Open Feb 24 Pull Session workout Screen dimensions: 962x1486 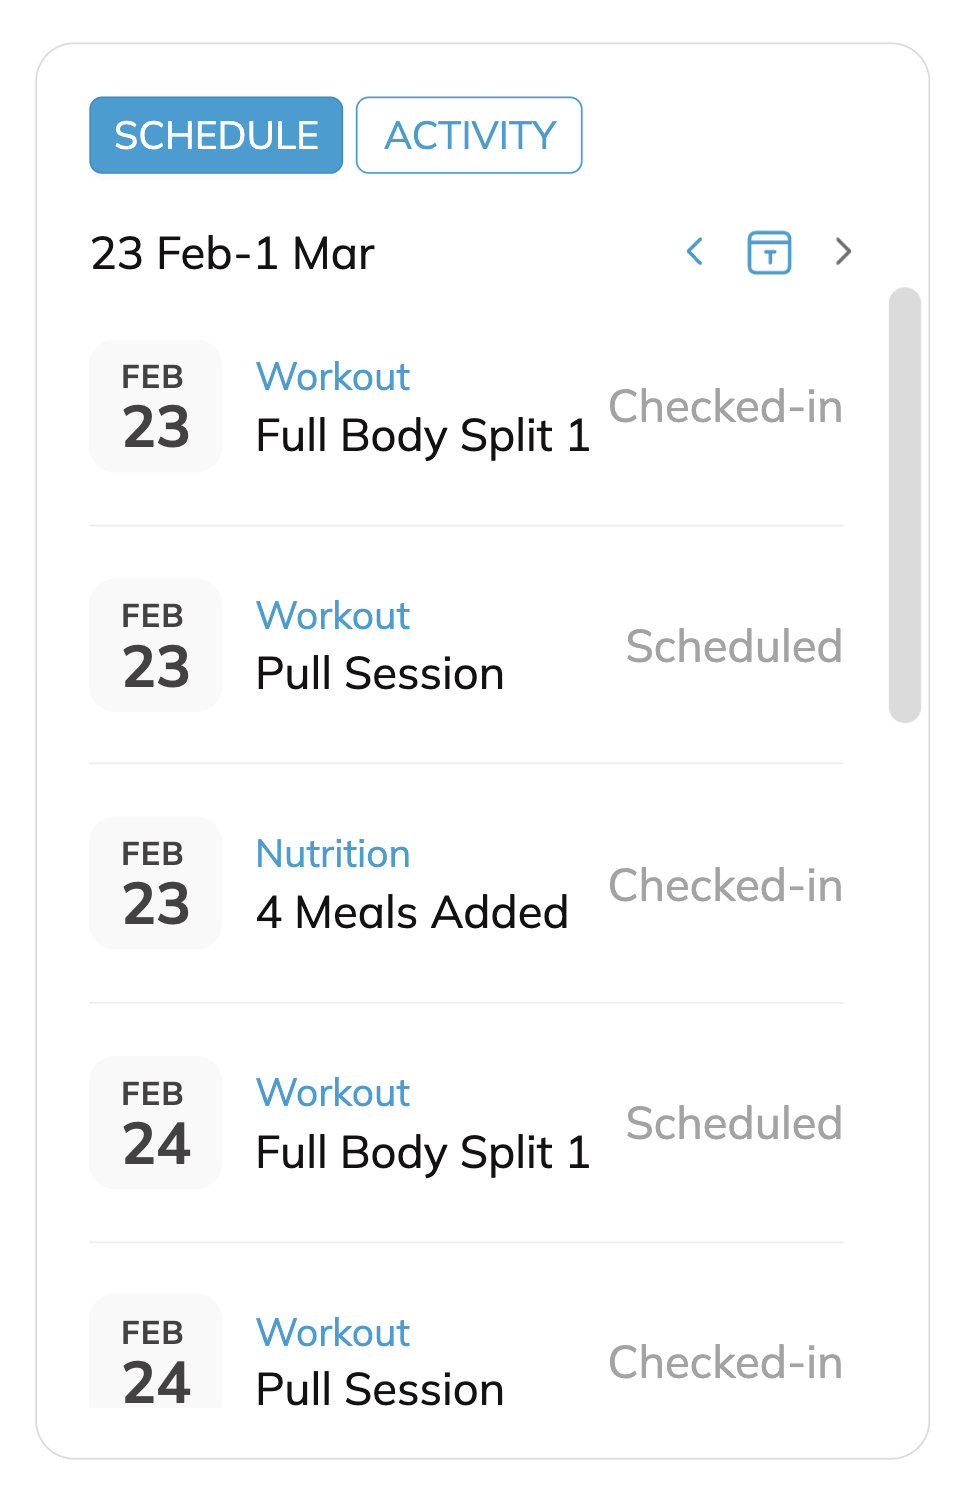click(380, 1389)
